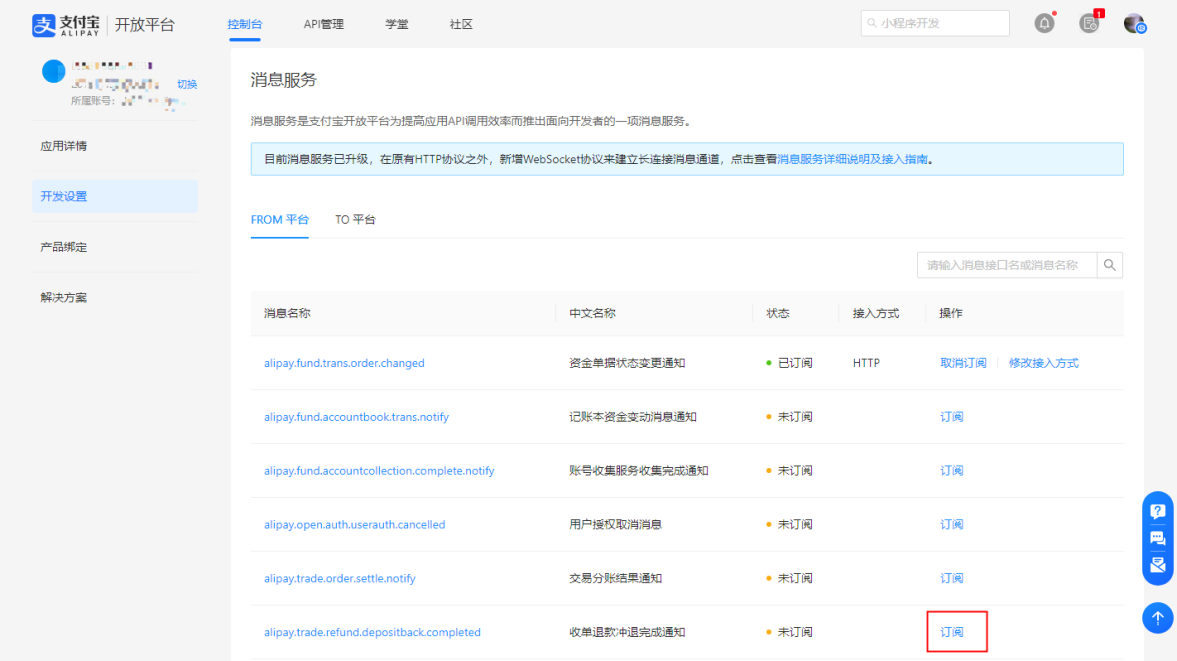This screenshot has width=1177, height=661.
Task: Open the help question floating icon
Action: (1157, 511)
